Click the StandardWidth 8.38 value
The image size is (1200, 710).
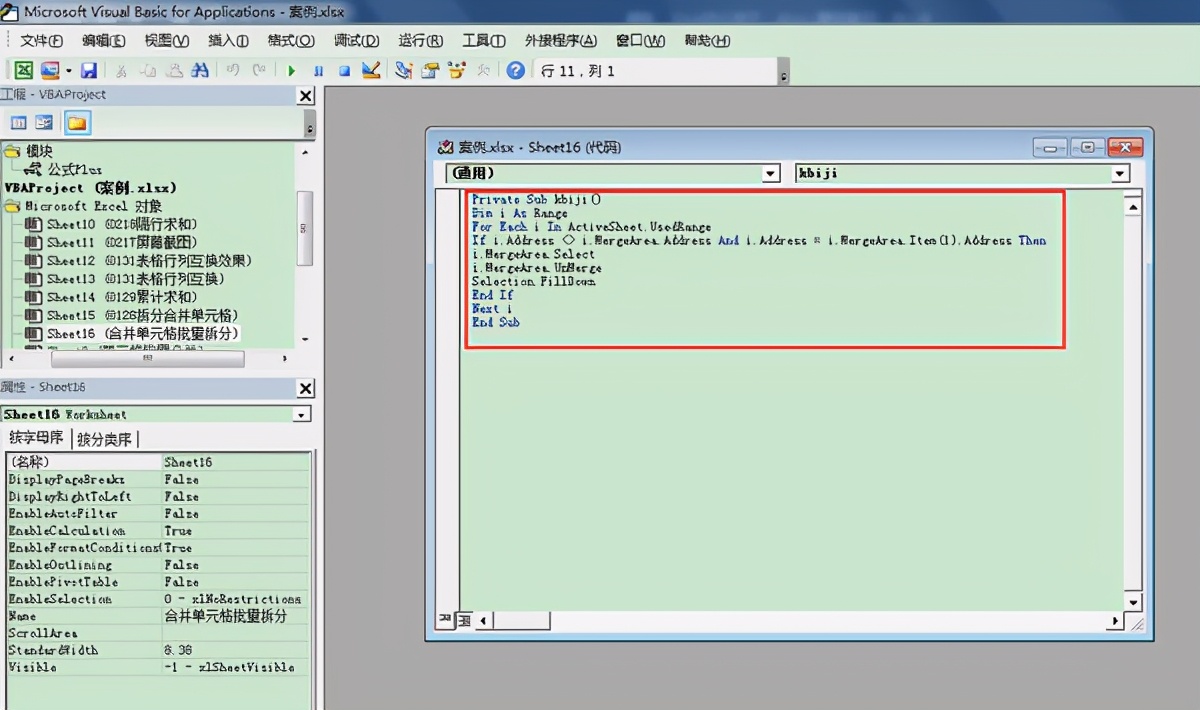pyautogui.click(x=237, y=650)
